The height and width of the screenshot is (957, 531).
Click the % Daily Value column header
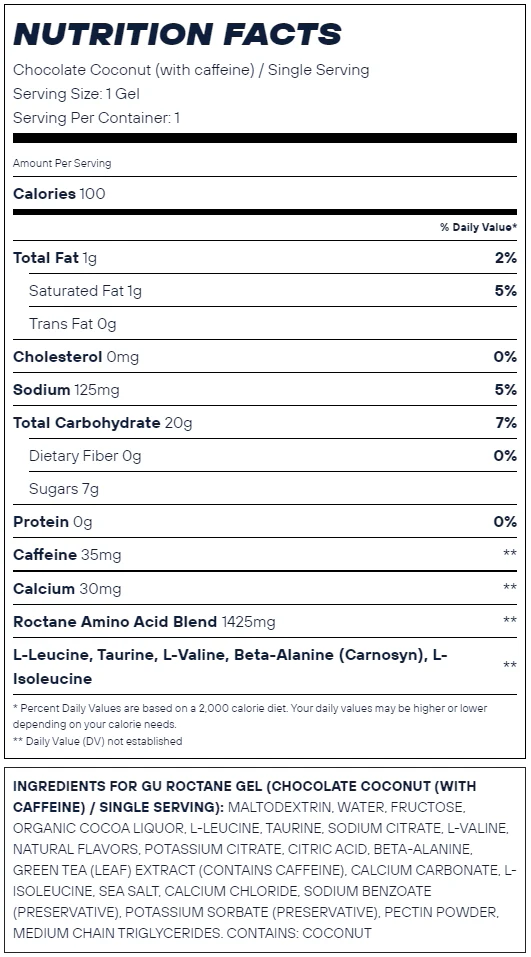pos(479,227)
